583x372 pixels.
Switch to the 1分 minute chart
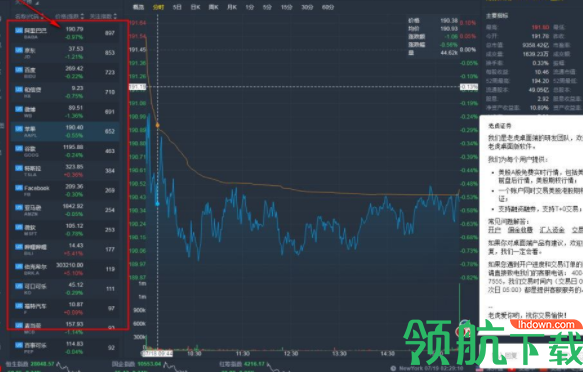[249, 7]
